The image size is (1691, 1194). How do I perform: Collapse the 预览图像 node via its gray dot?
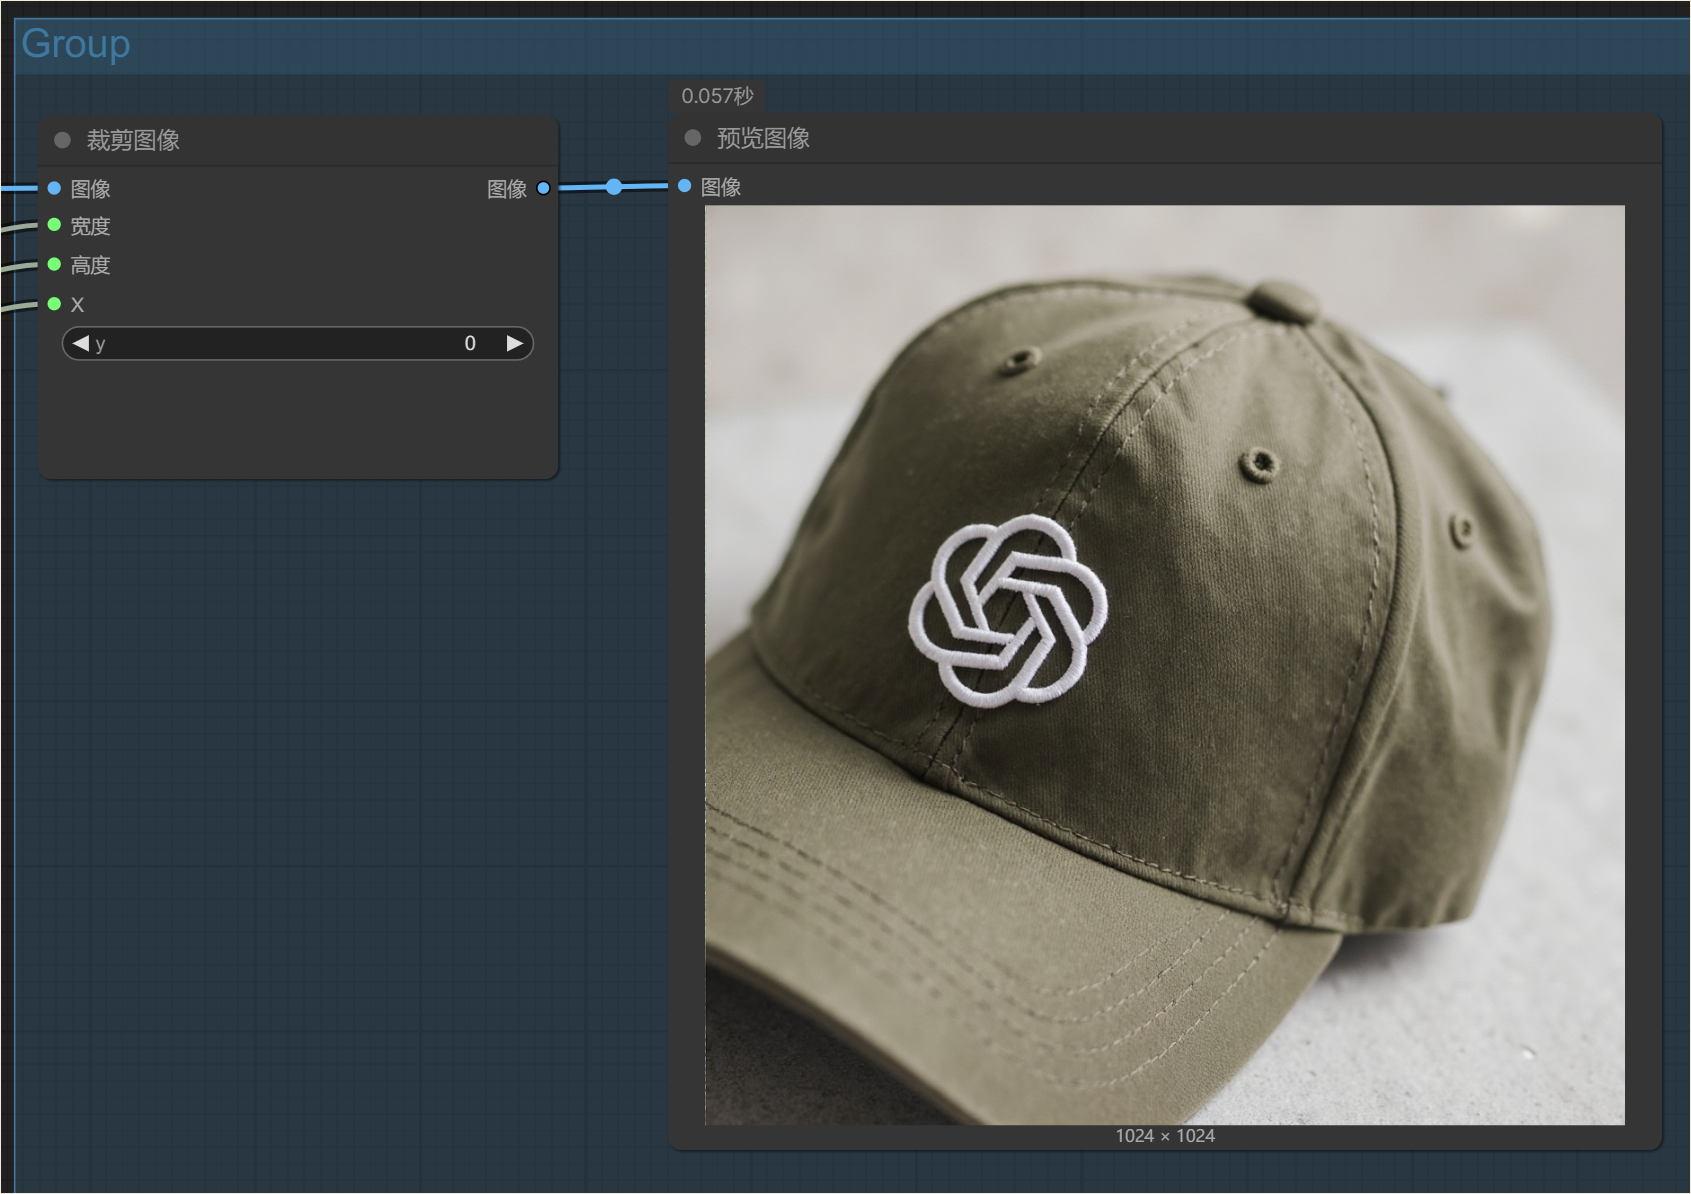pos(692,138)
